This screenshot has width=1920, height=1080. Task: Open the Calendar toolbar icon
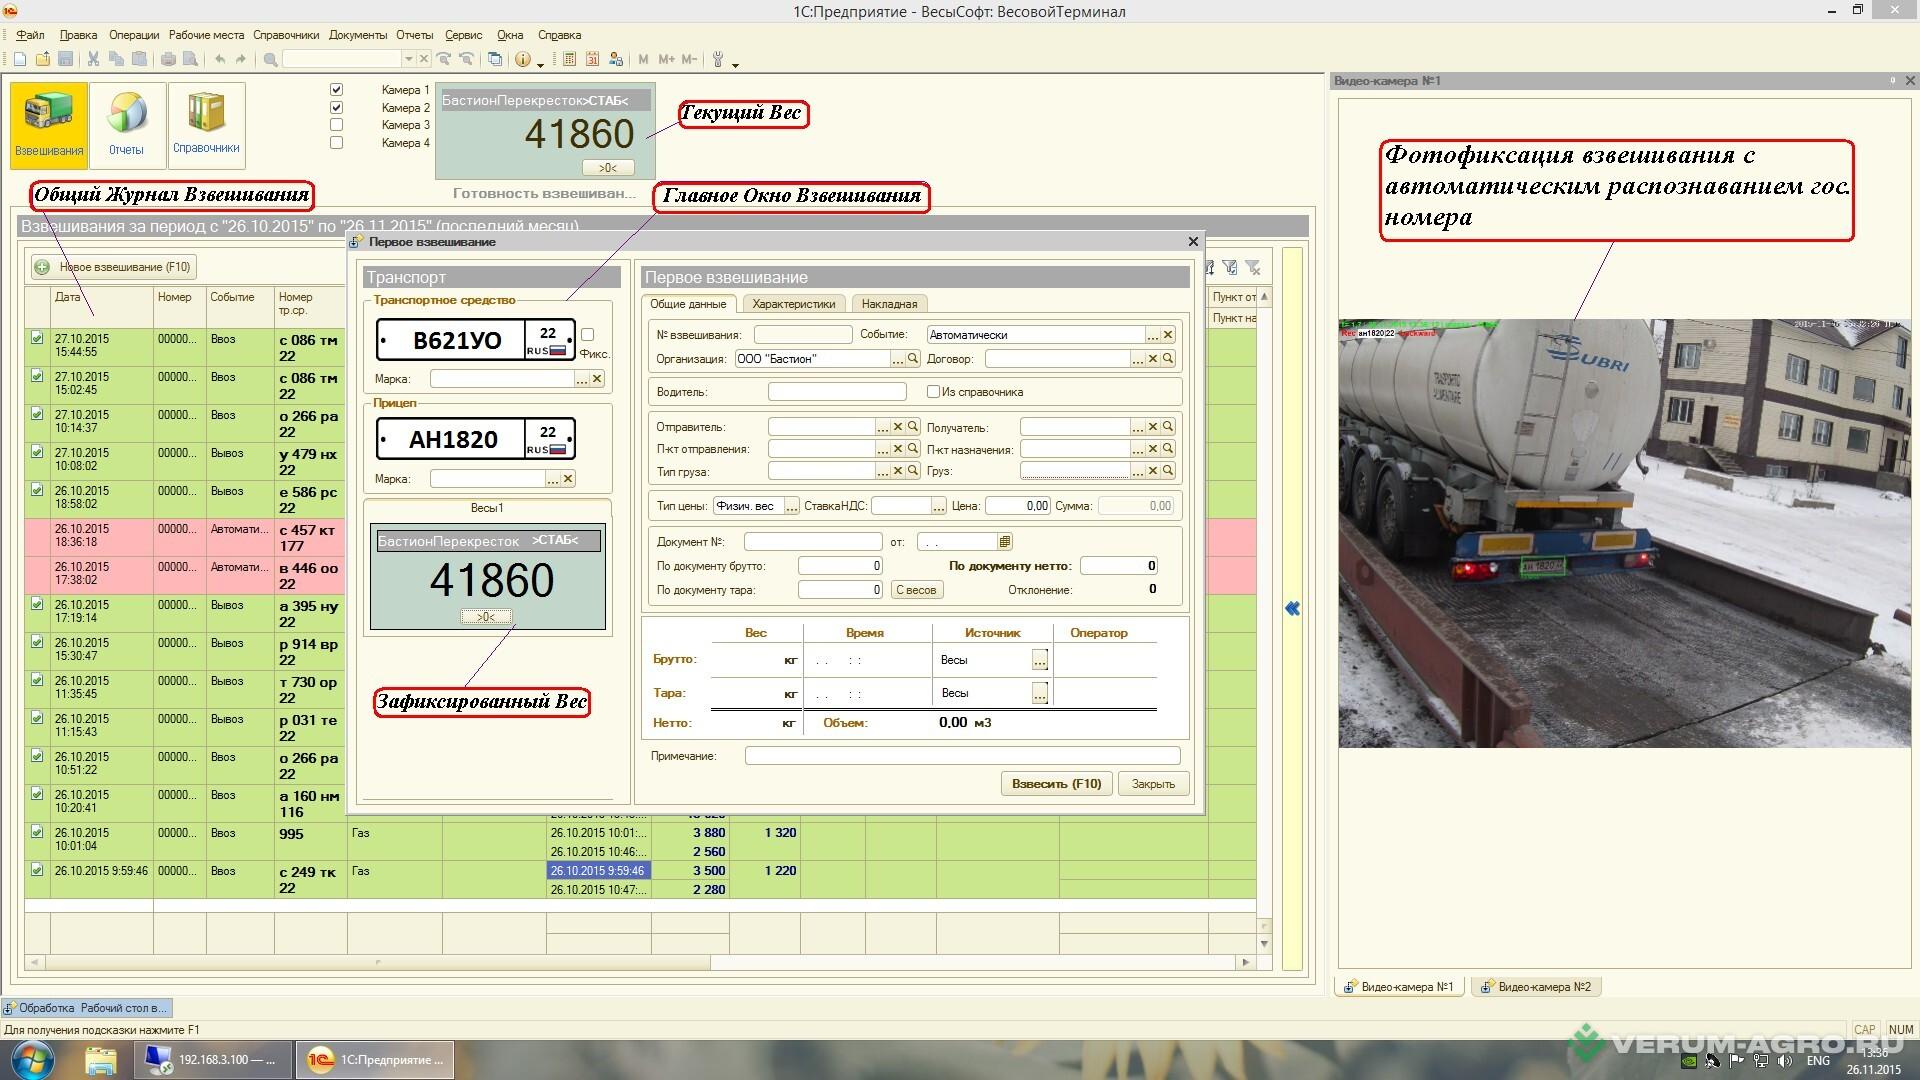tap(593, 60)
